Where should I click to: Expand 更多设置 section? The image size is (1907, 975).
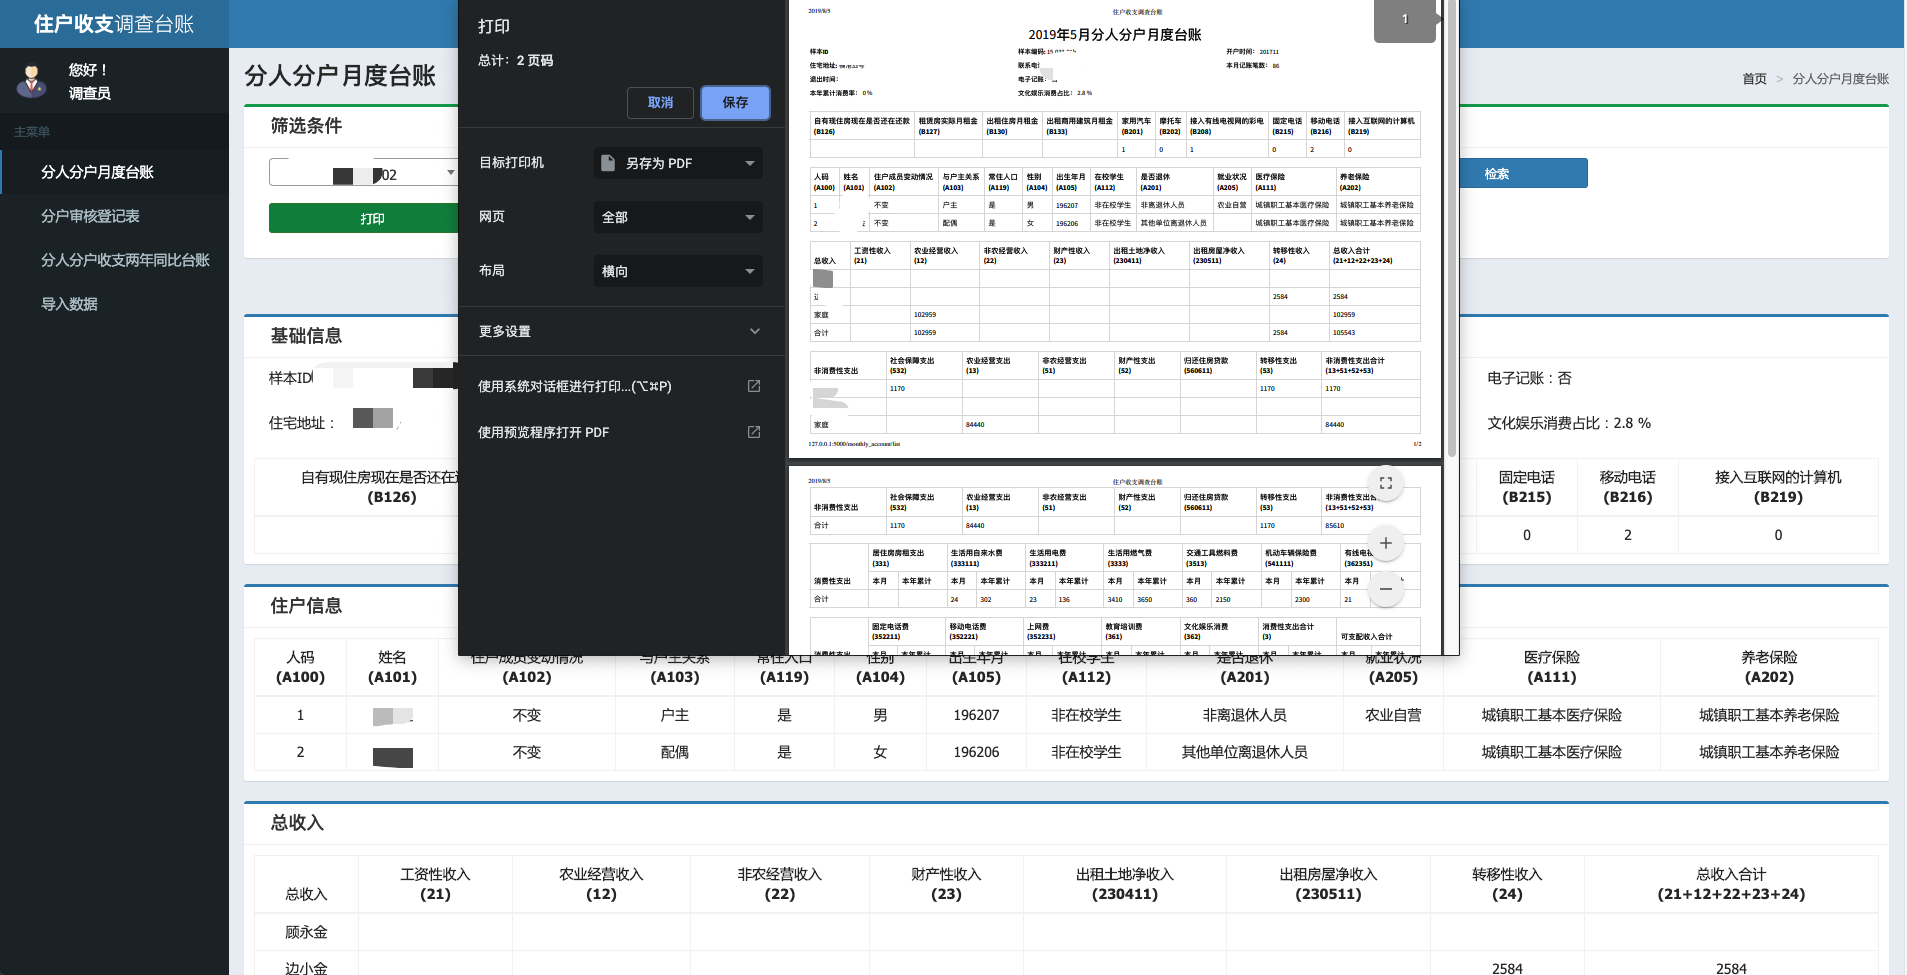(x=620, y=331)
